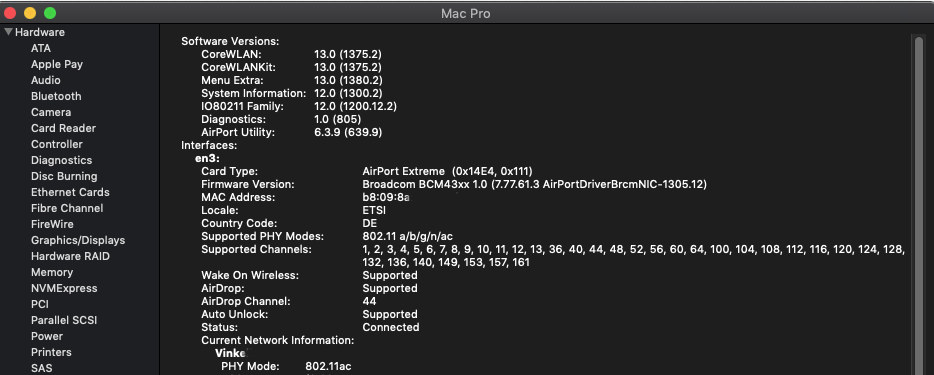Show Memory information

point(52,273)
